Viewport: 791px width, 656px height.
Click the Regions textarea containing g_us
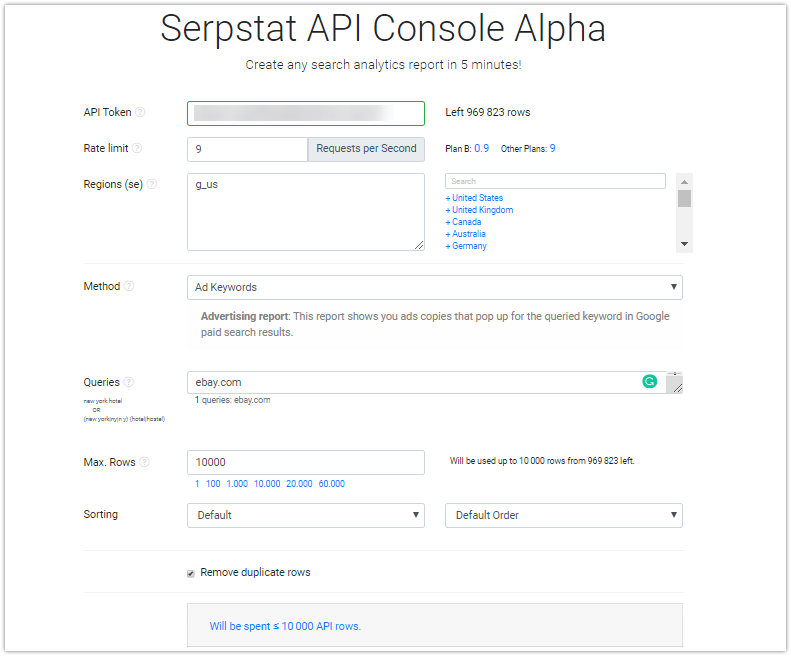[306, 212]
